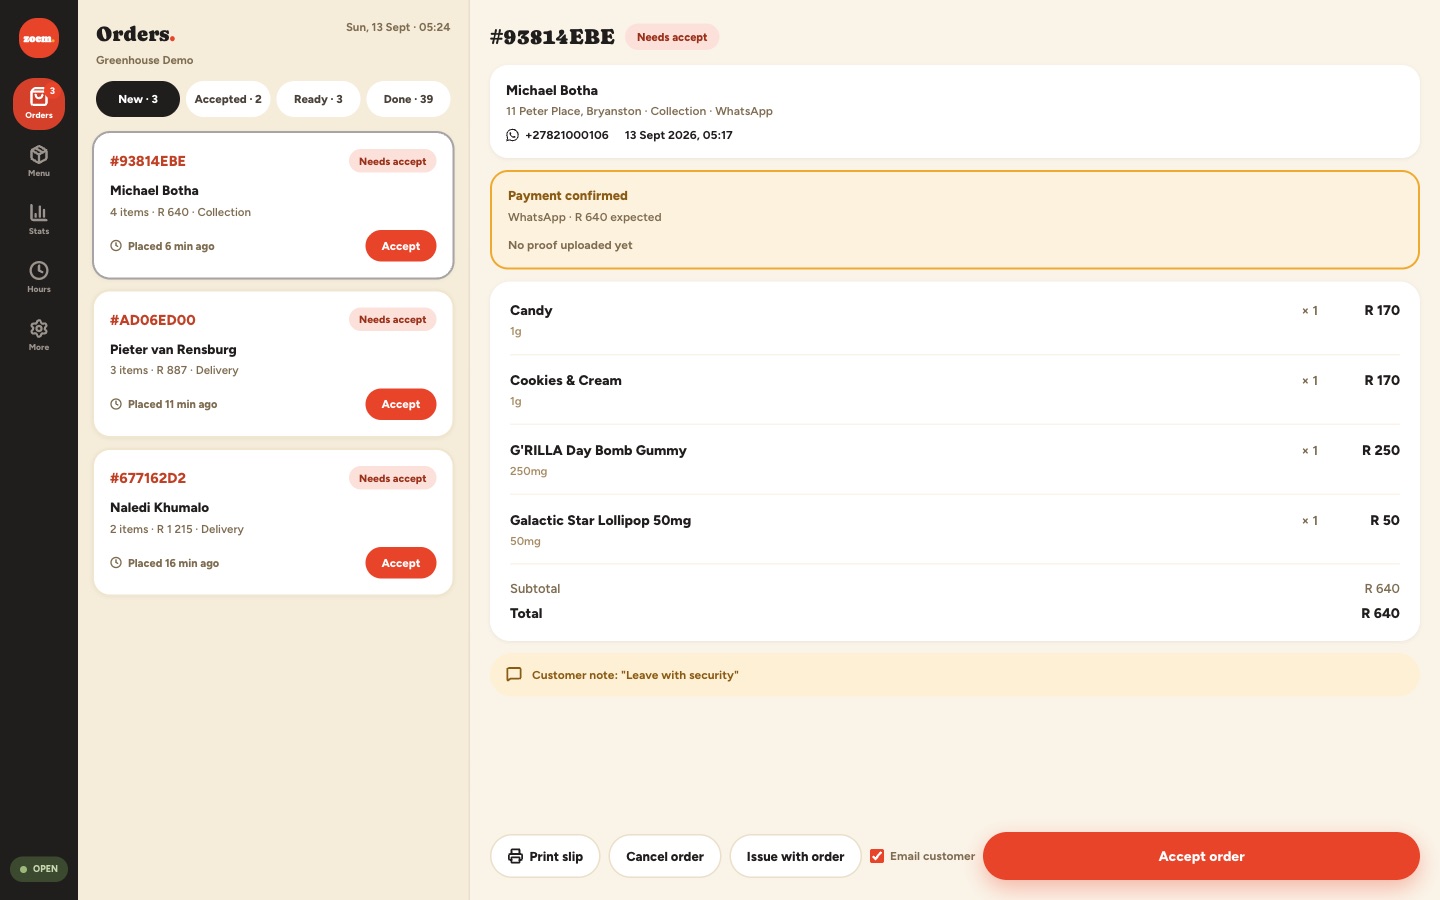This screenshot has width=1440, height=900.
Task: Accept order #AD06ED00 from the list
Action: [401, 404]
